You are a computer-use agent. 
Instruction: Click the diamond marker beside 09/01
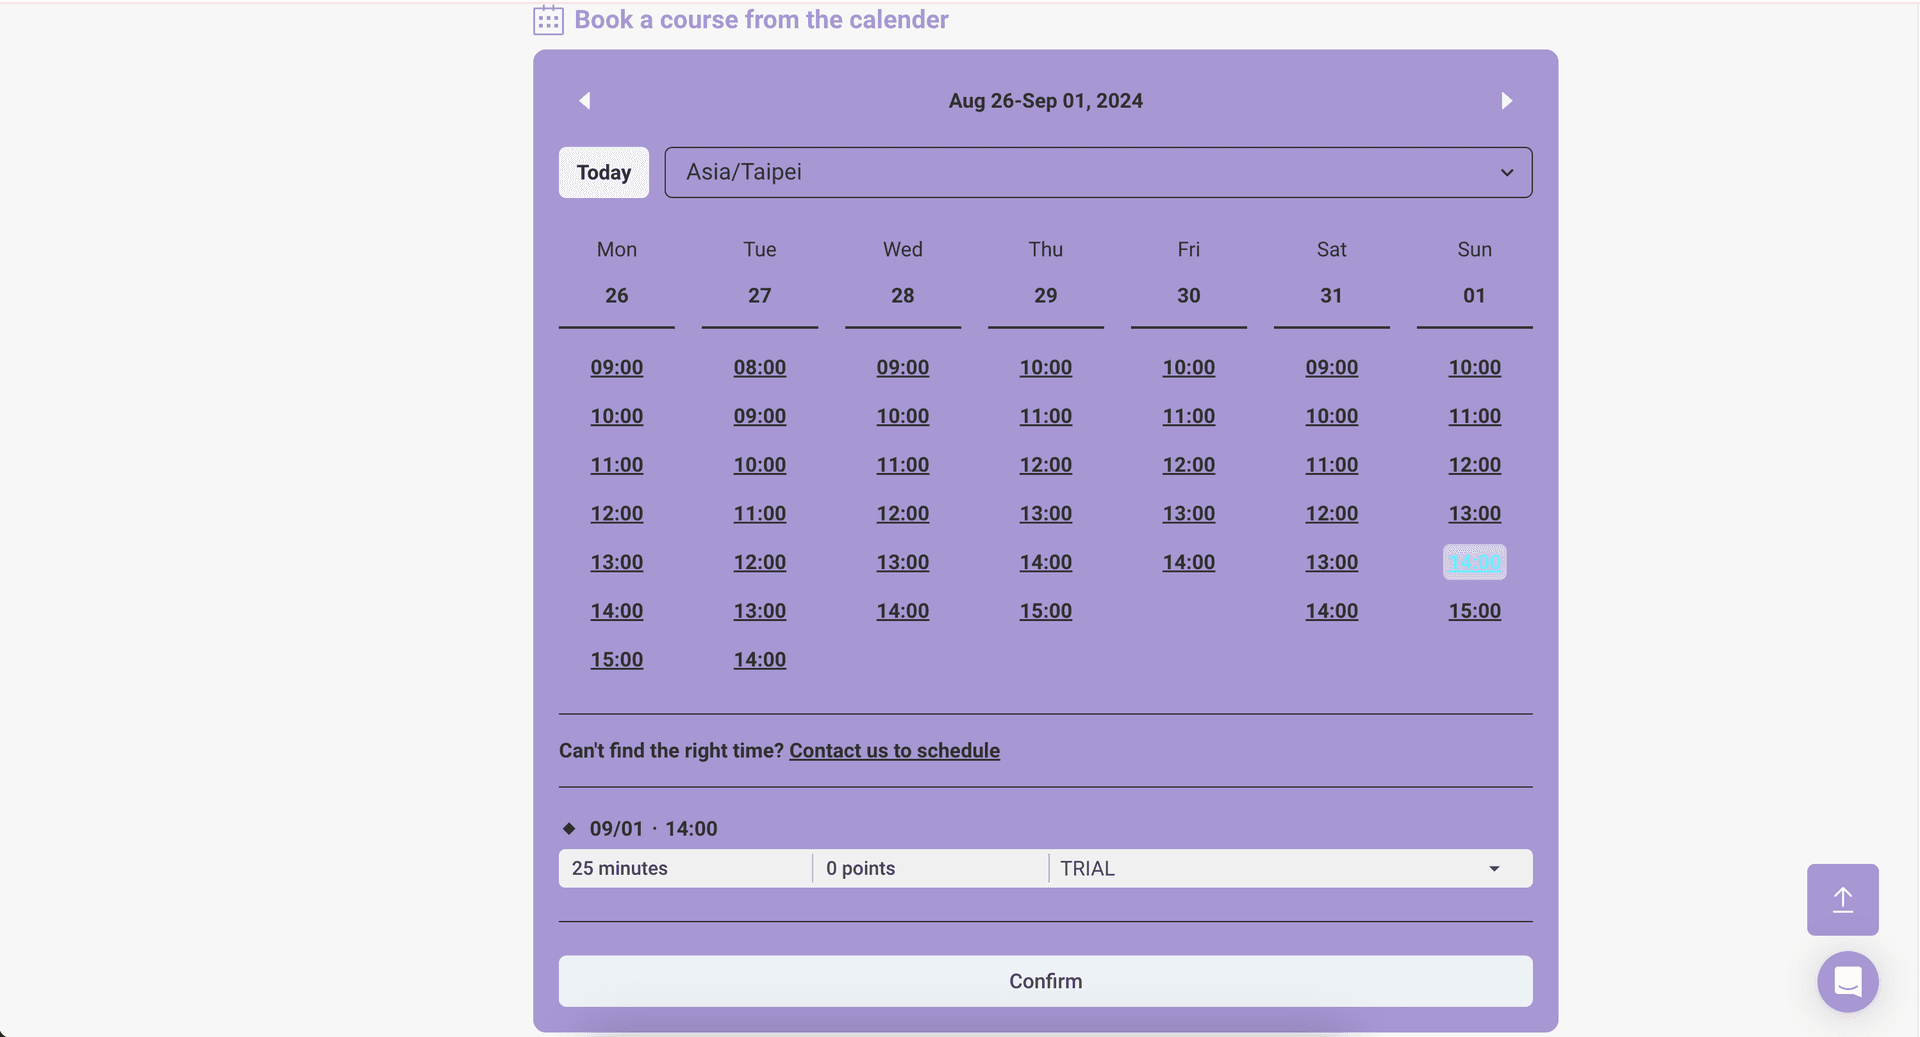(x=569, y=828)
